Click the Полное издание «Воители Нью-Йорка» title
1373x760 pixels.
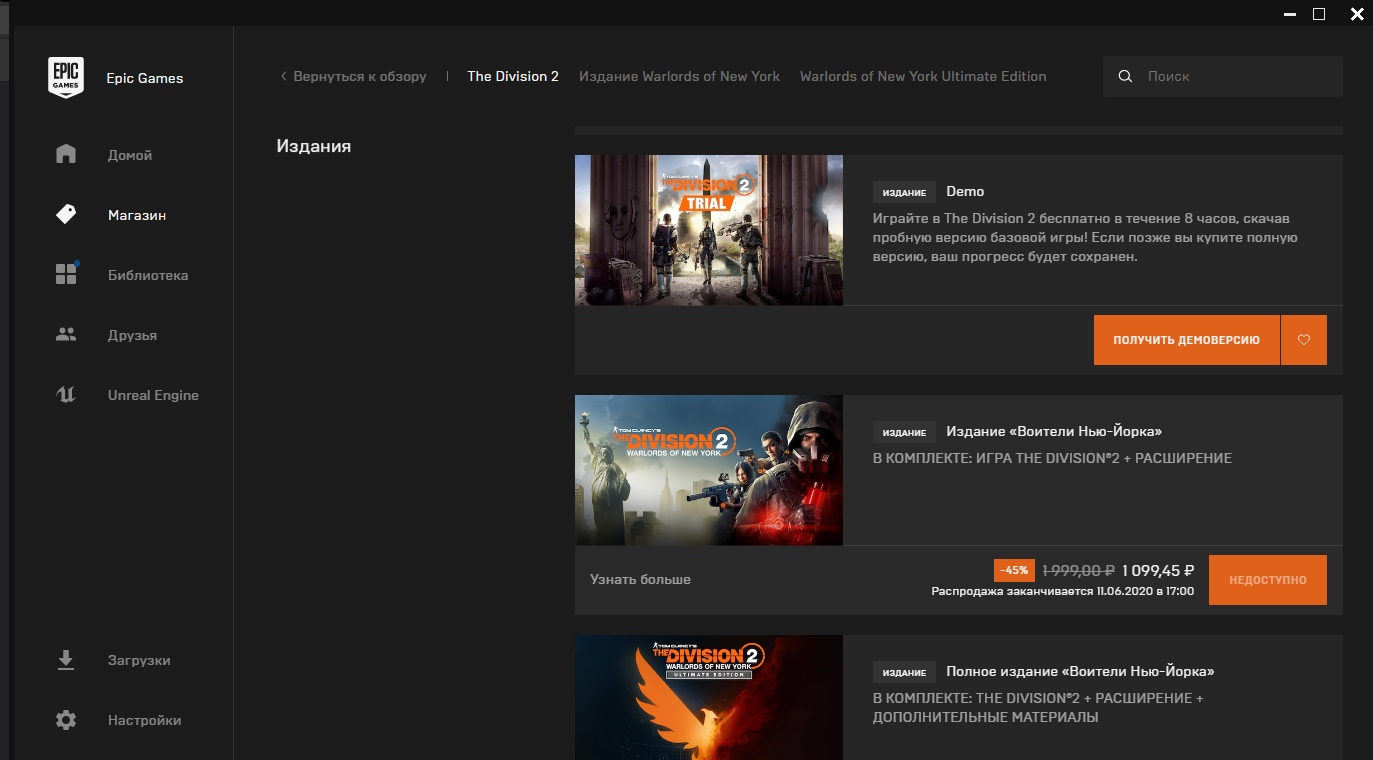[x=1080, y=671]
